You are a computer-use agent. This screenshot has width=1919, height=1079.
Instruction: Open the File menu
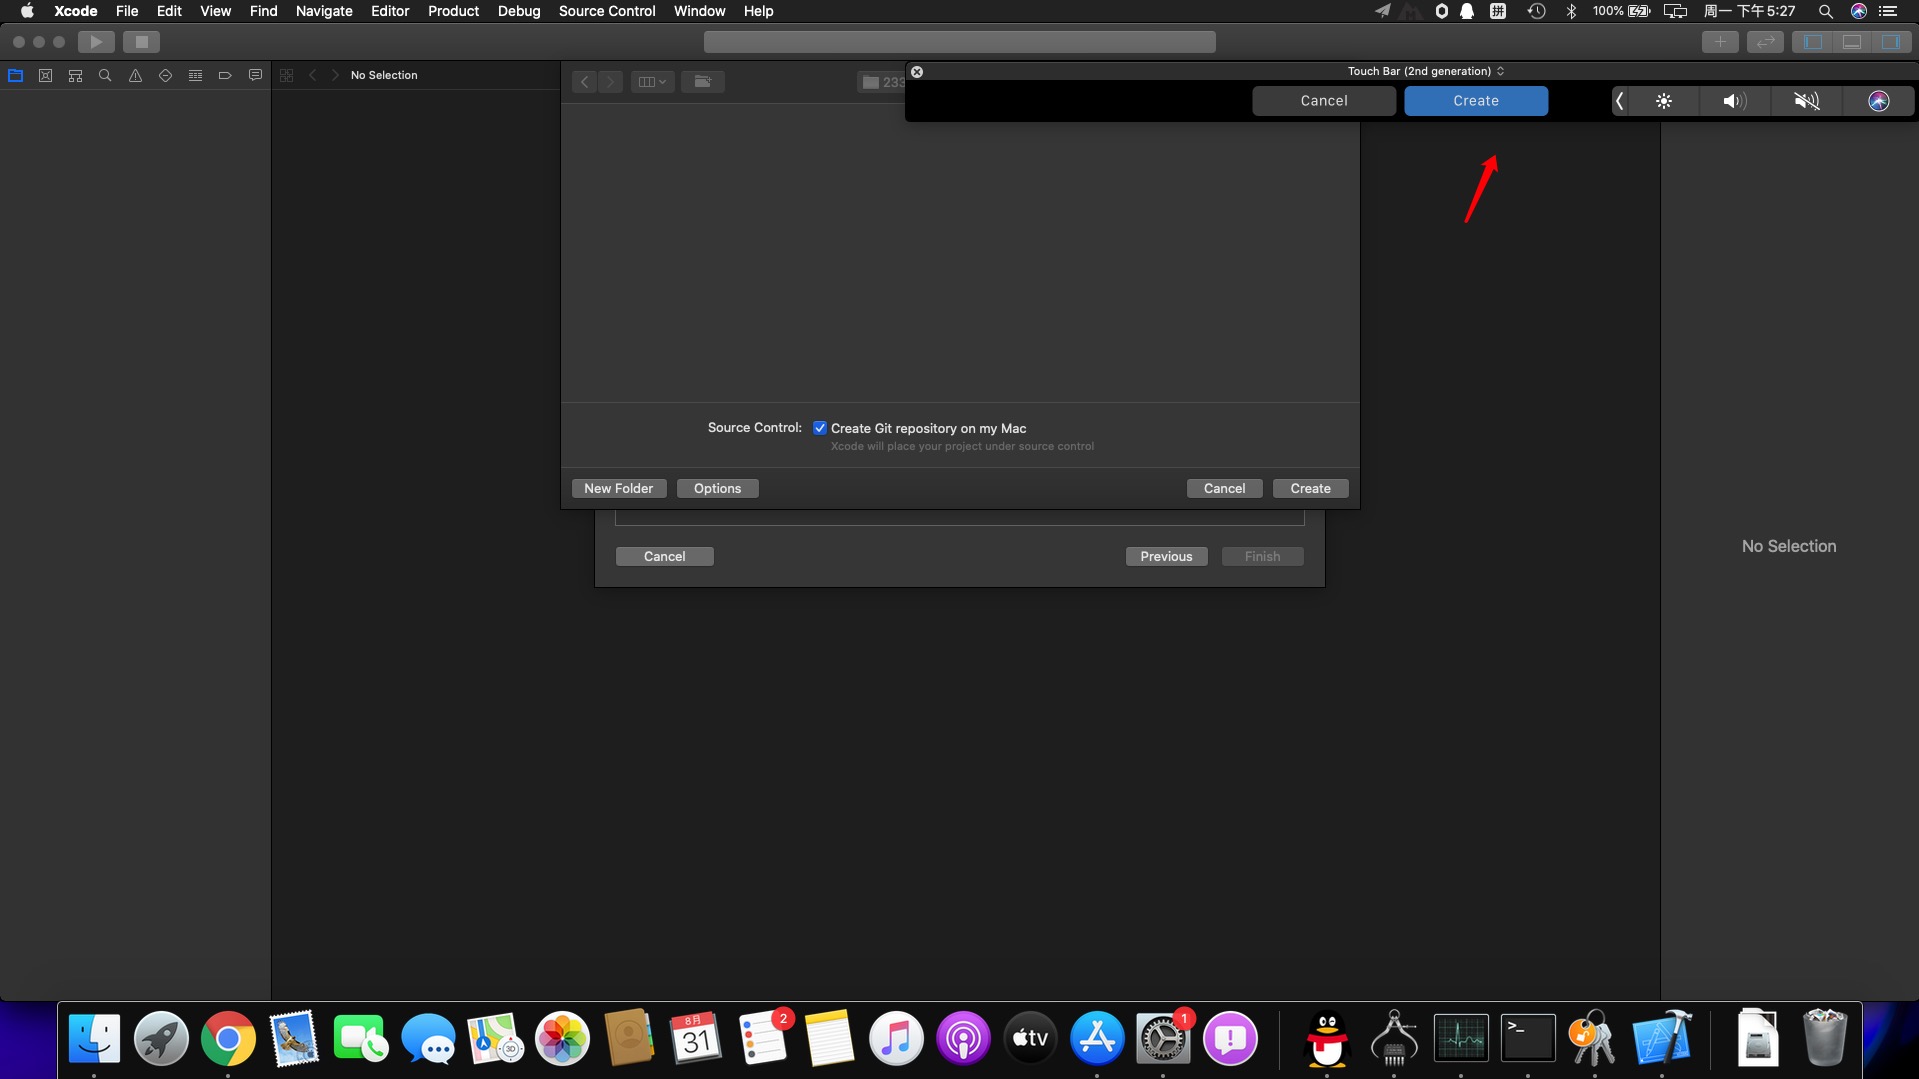tap(127, 11)
